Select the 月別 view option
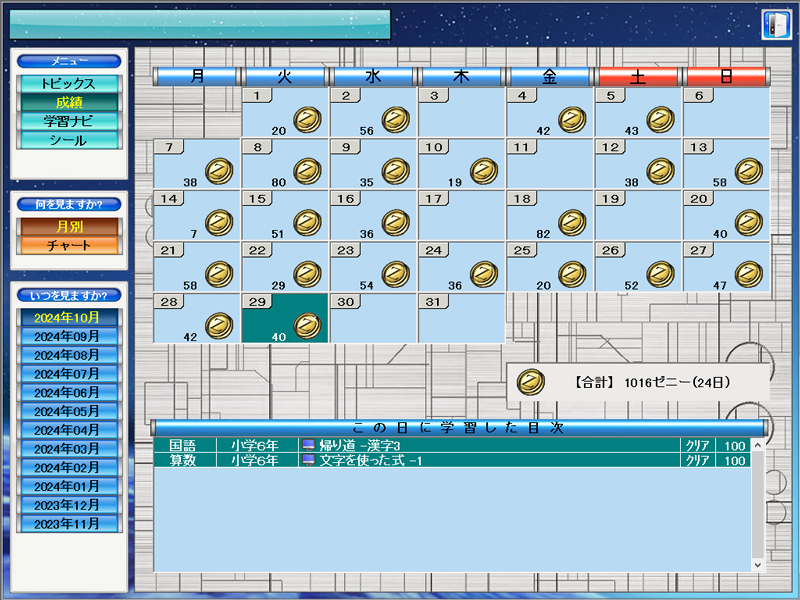800x600 pixels. tap(70, 227)
